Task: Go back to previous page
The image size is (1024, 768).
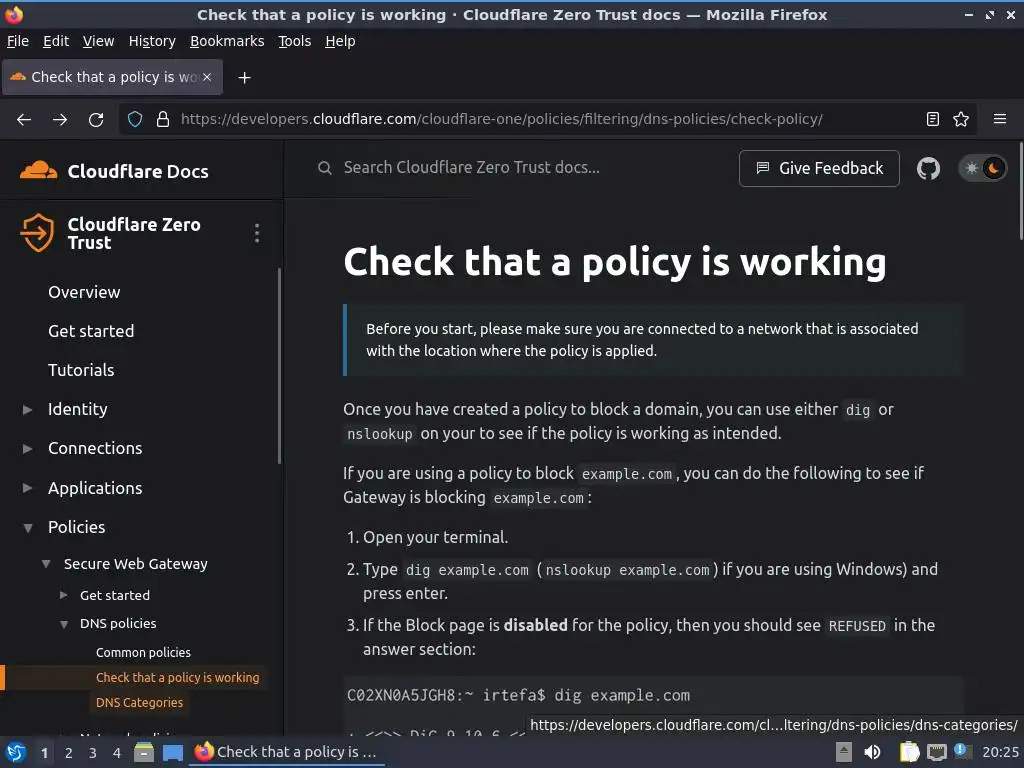Action: [x=24, y=120]
